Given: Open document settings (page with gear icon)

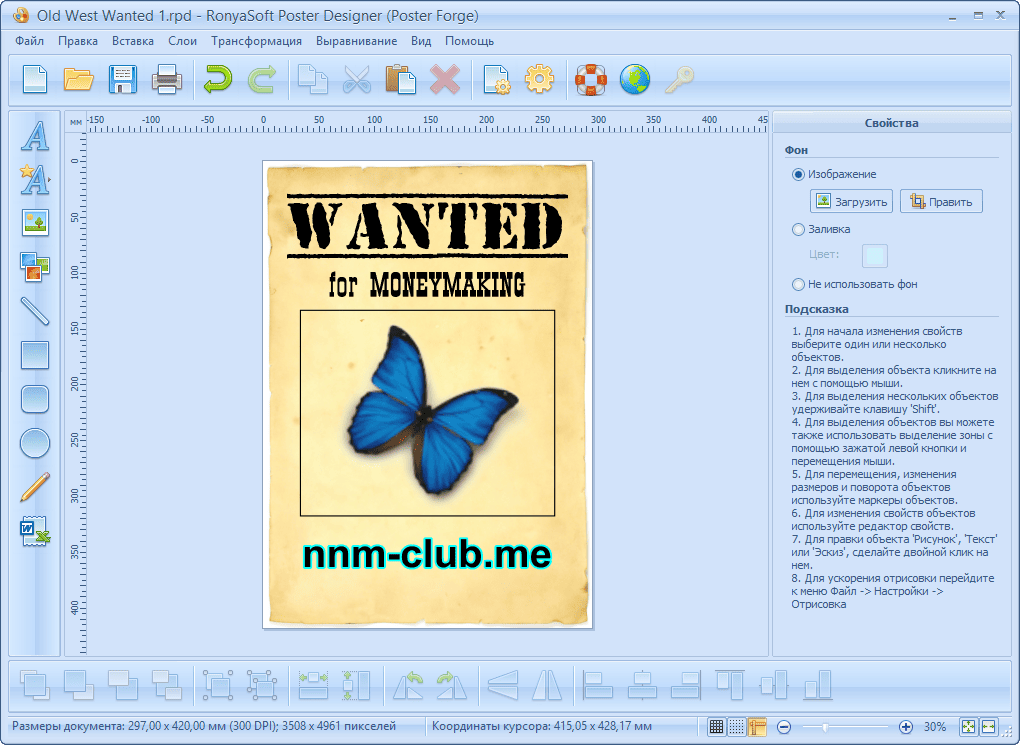Looking at the screenshot, I should [497, 79].
